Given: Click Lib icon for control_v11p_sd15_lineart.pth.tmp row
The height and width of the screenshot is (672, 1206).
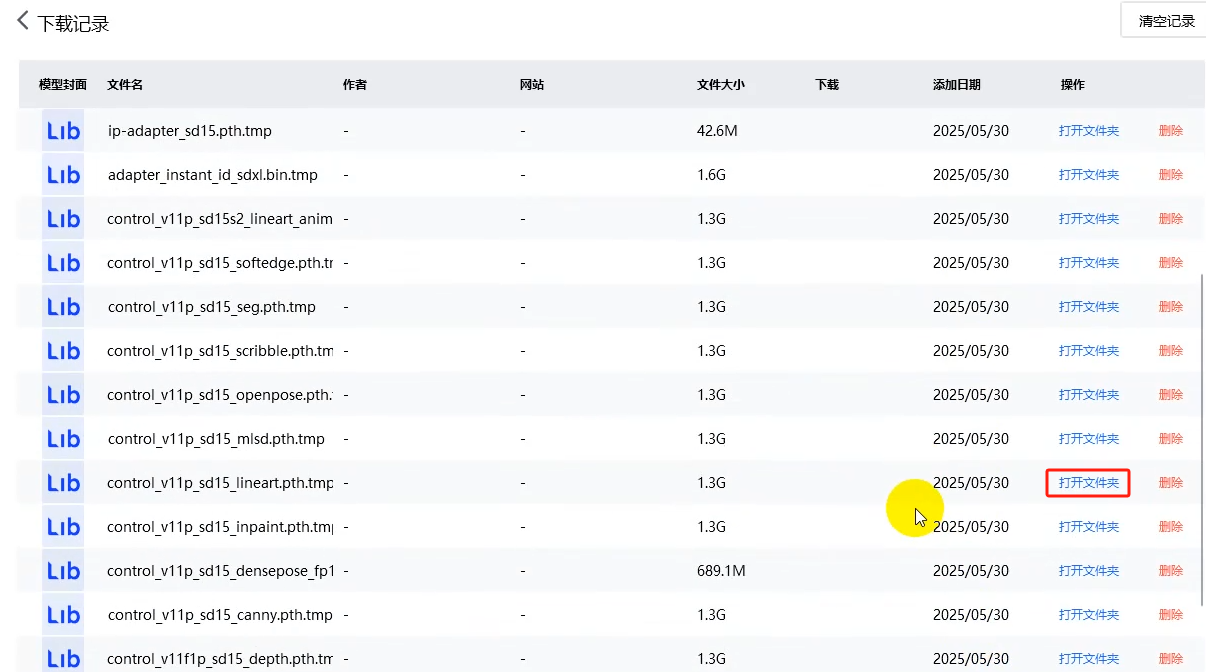Looking at the screenshot, I should coord(63,483).
